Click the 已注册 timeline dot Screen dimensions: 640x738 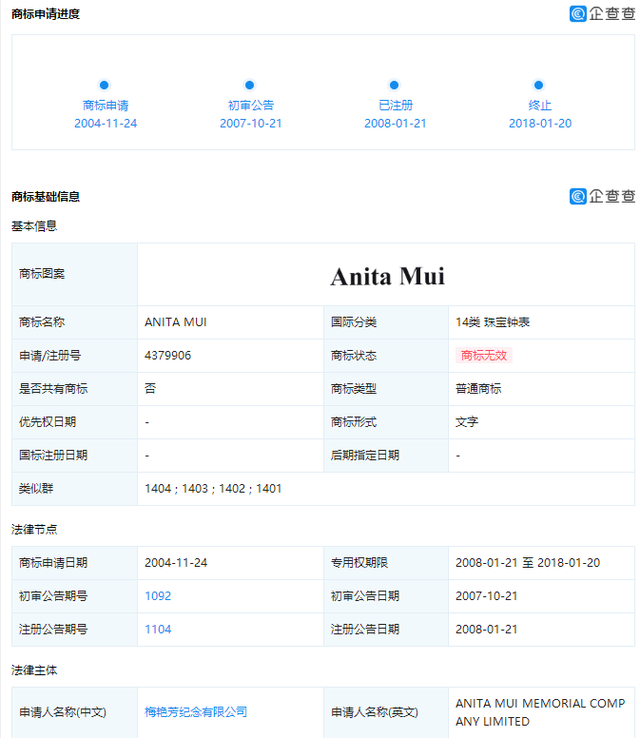pos(394,85)
